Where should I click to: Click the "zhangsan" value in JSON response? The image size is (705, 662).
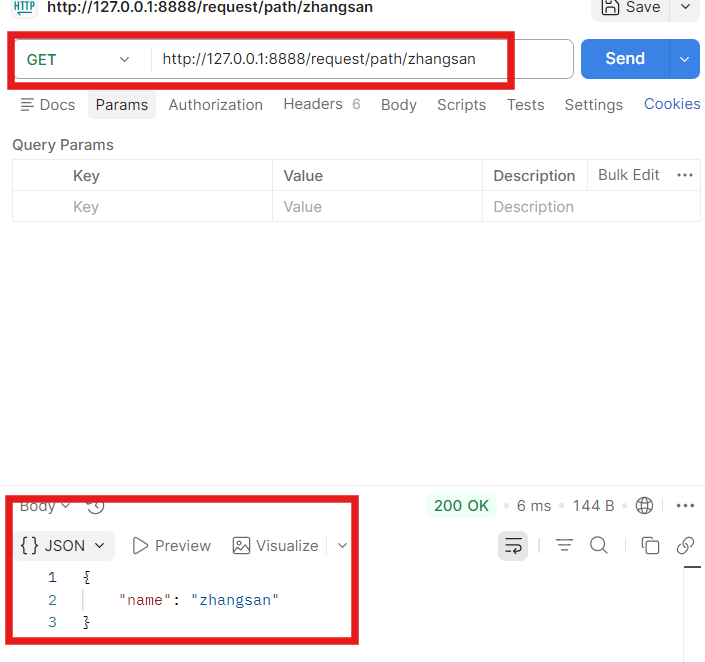pos(235,600)
